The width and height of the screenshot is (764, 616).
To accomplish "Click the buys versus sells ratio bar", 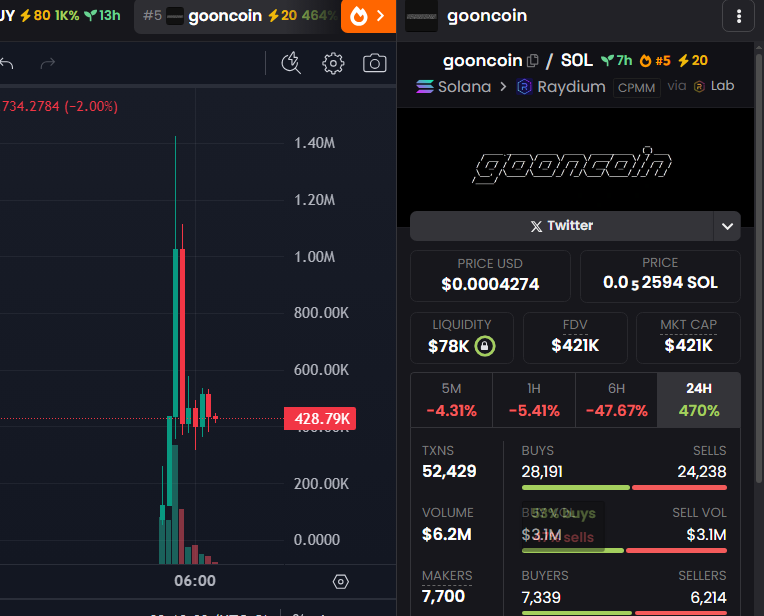I will click(624, 487).
